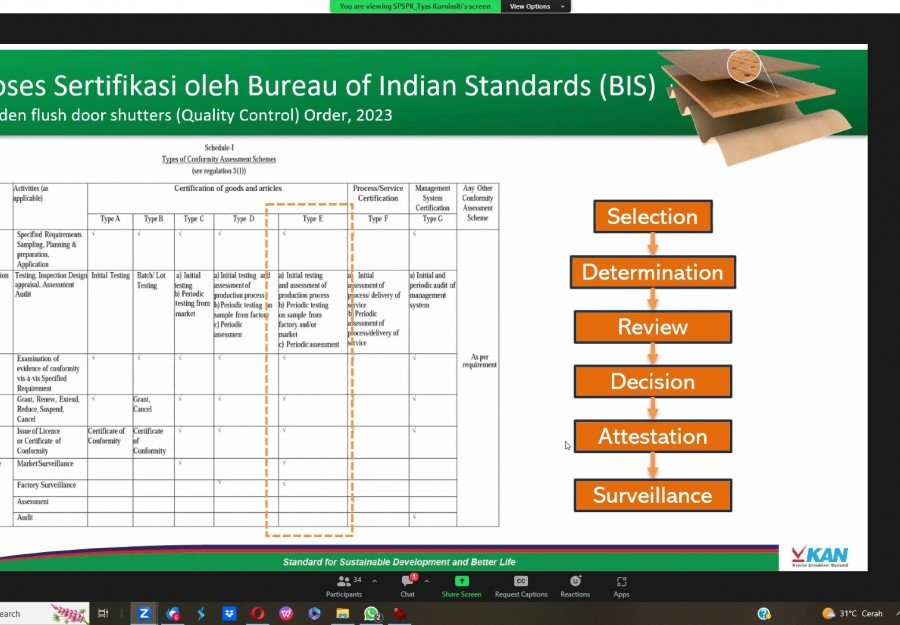The height and width of the screenshot is (625, 900).
Task: Click Request Captions in Zoom toolbar
Action: tap(521, 587)
